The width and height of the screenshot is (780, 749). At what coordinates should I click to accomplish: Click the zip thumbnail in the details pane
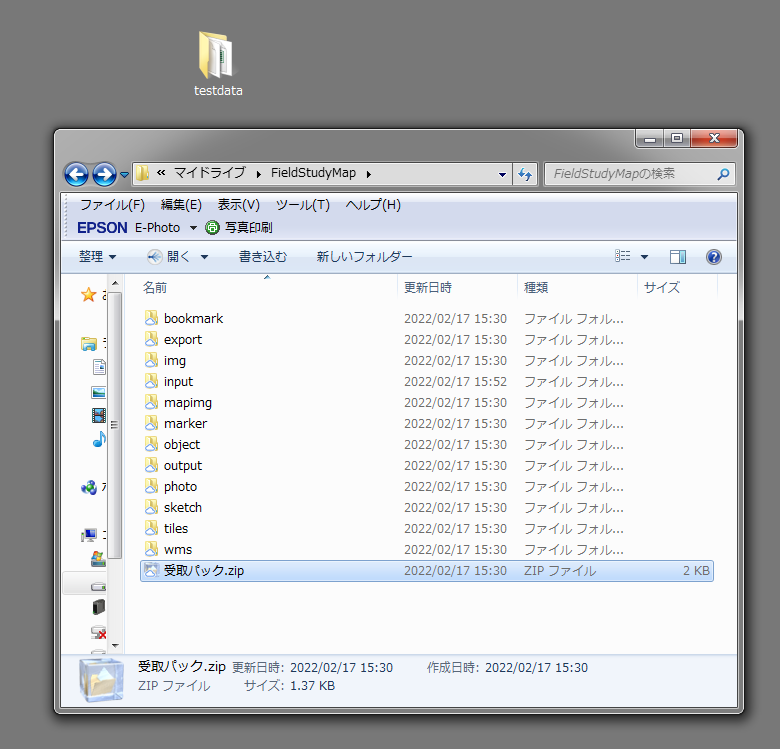click(x=101, y=679)
